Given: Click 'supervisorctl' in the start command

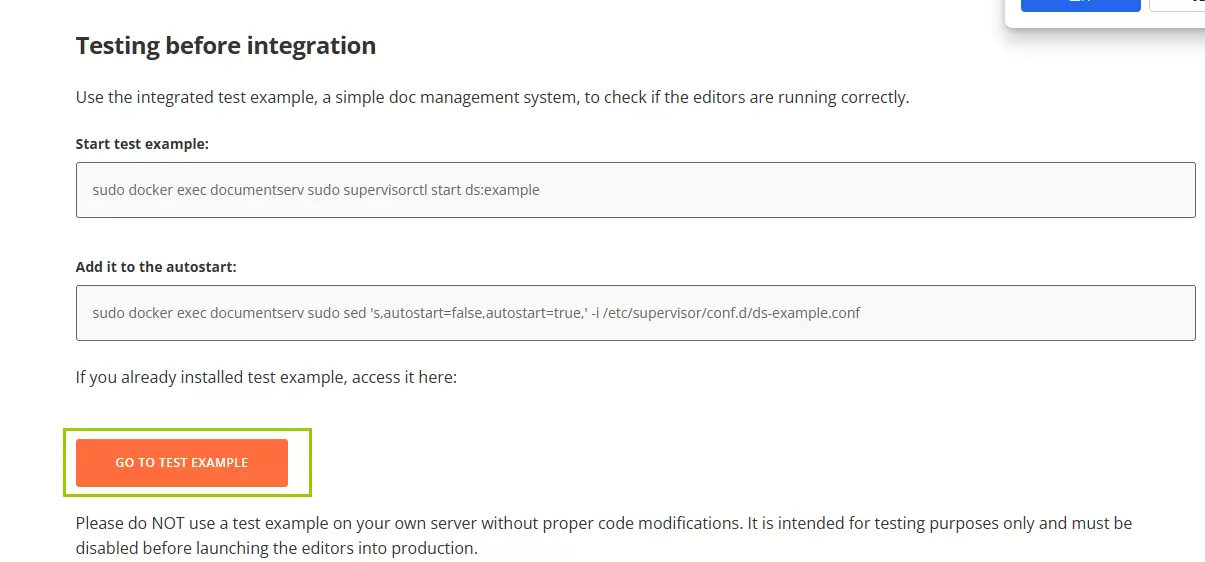Looking at the screenshot, I should [385, 190].
